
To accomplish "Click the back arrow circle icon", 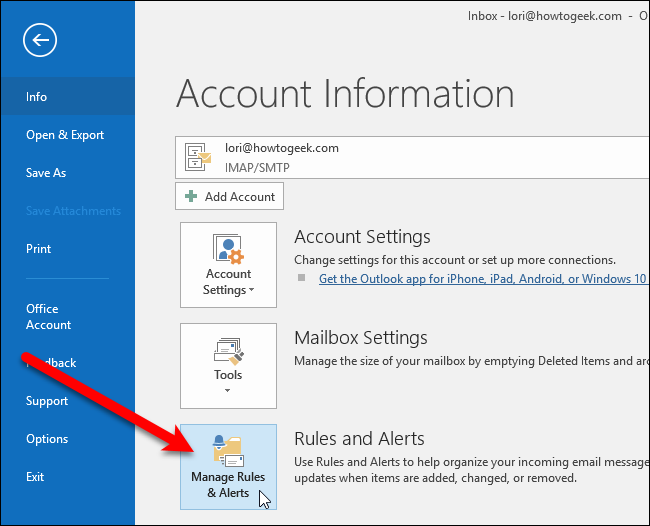I will pos(41,40).
